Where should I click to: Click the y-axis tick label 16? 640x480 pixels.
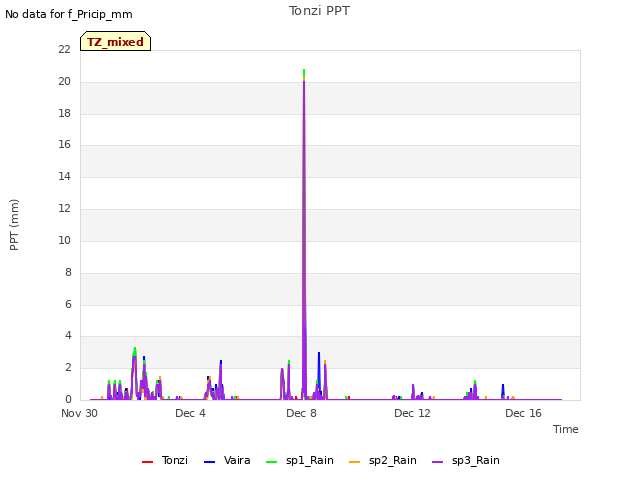click(x=64, y=144)
